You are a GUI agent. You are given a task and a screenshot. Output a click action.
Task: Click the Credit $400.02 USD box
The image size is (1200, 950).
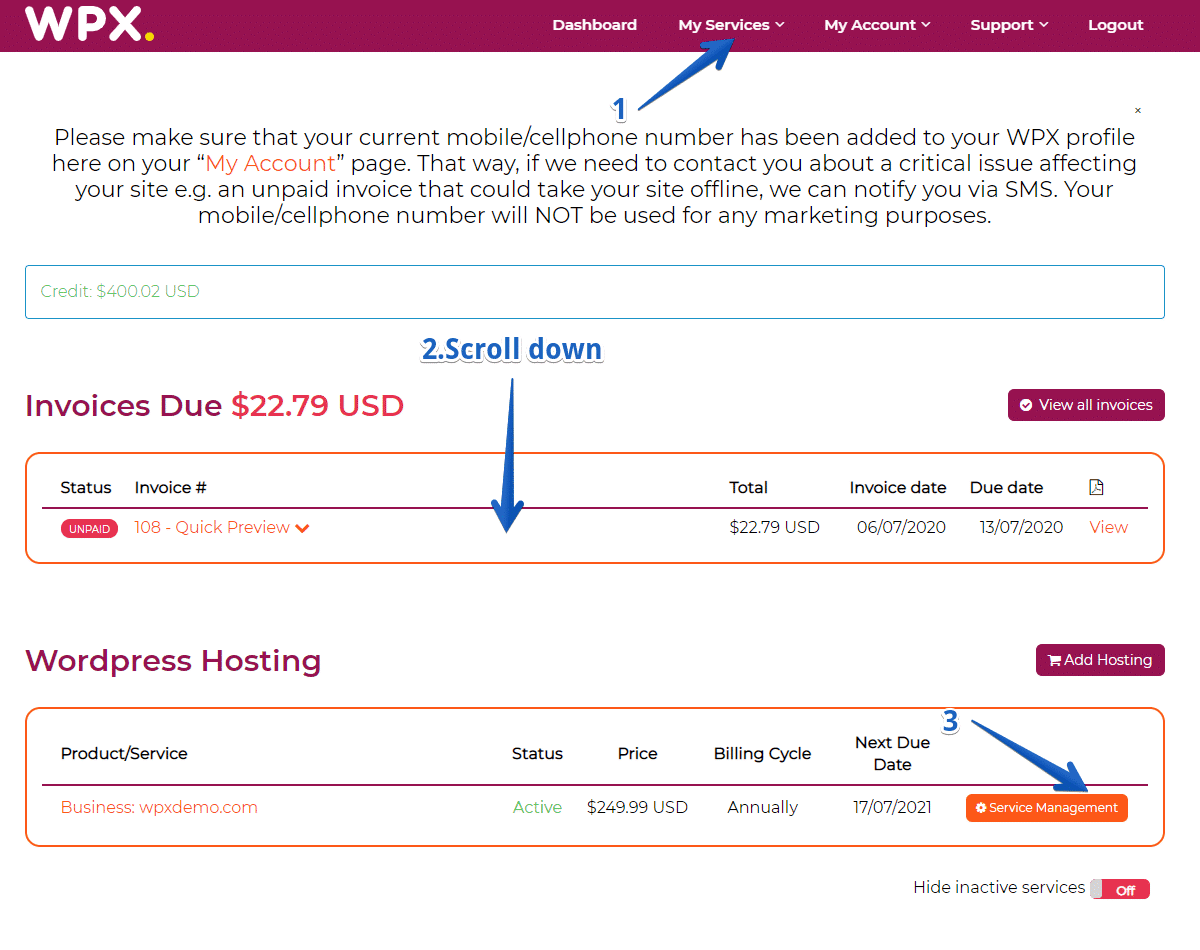tap(595, 292)
